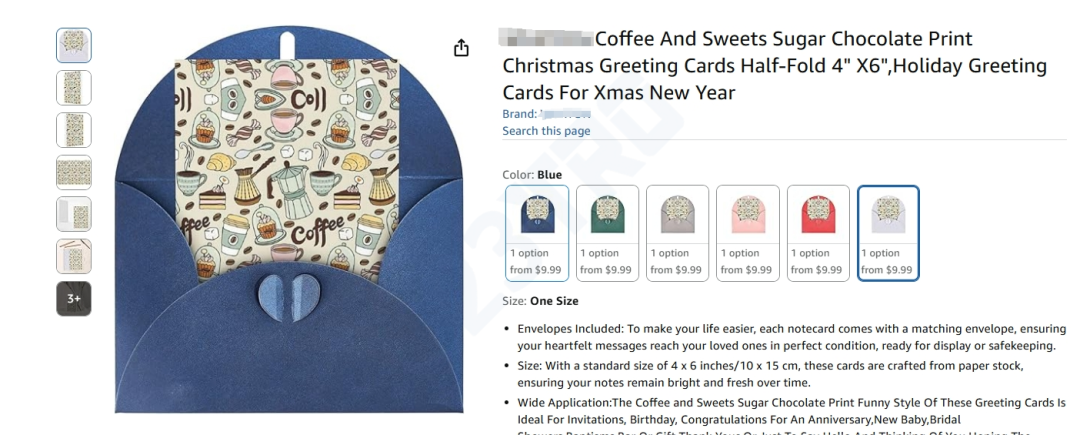Open the second gallery thumbnail
The image size is (1080, 435).
(x=74, y=87)
